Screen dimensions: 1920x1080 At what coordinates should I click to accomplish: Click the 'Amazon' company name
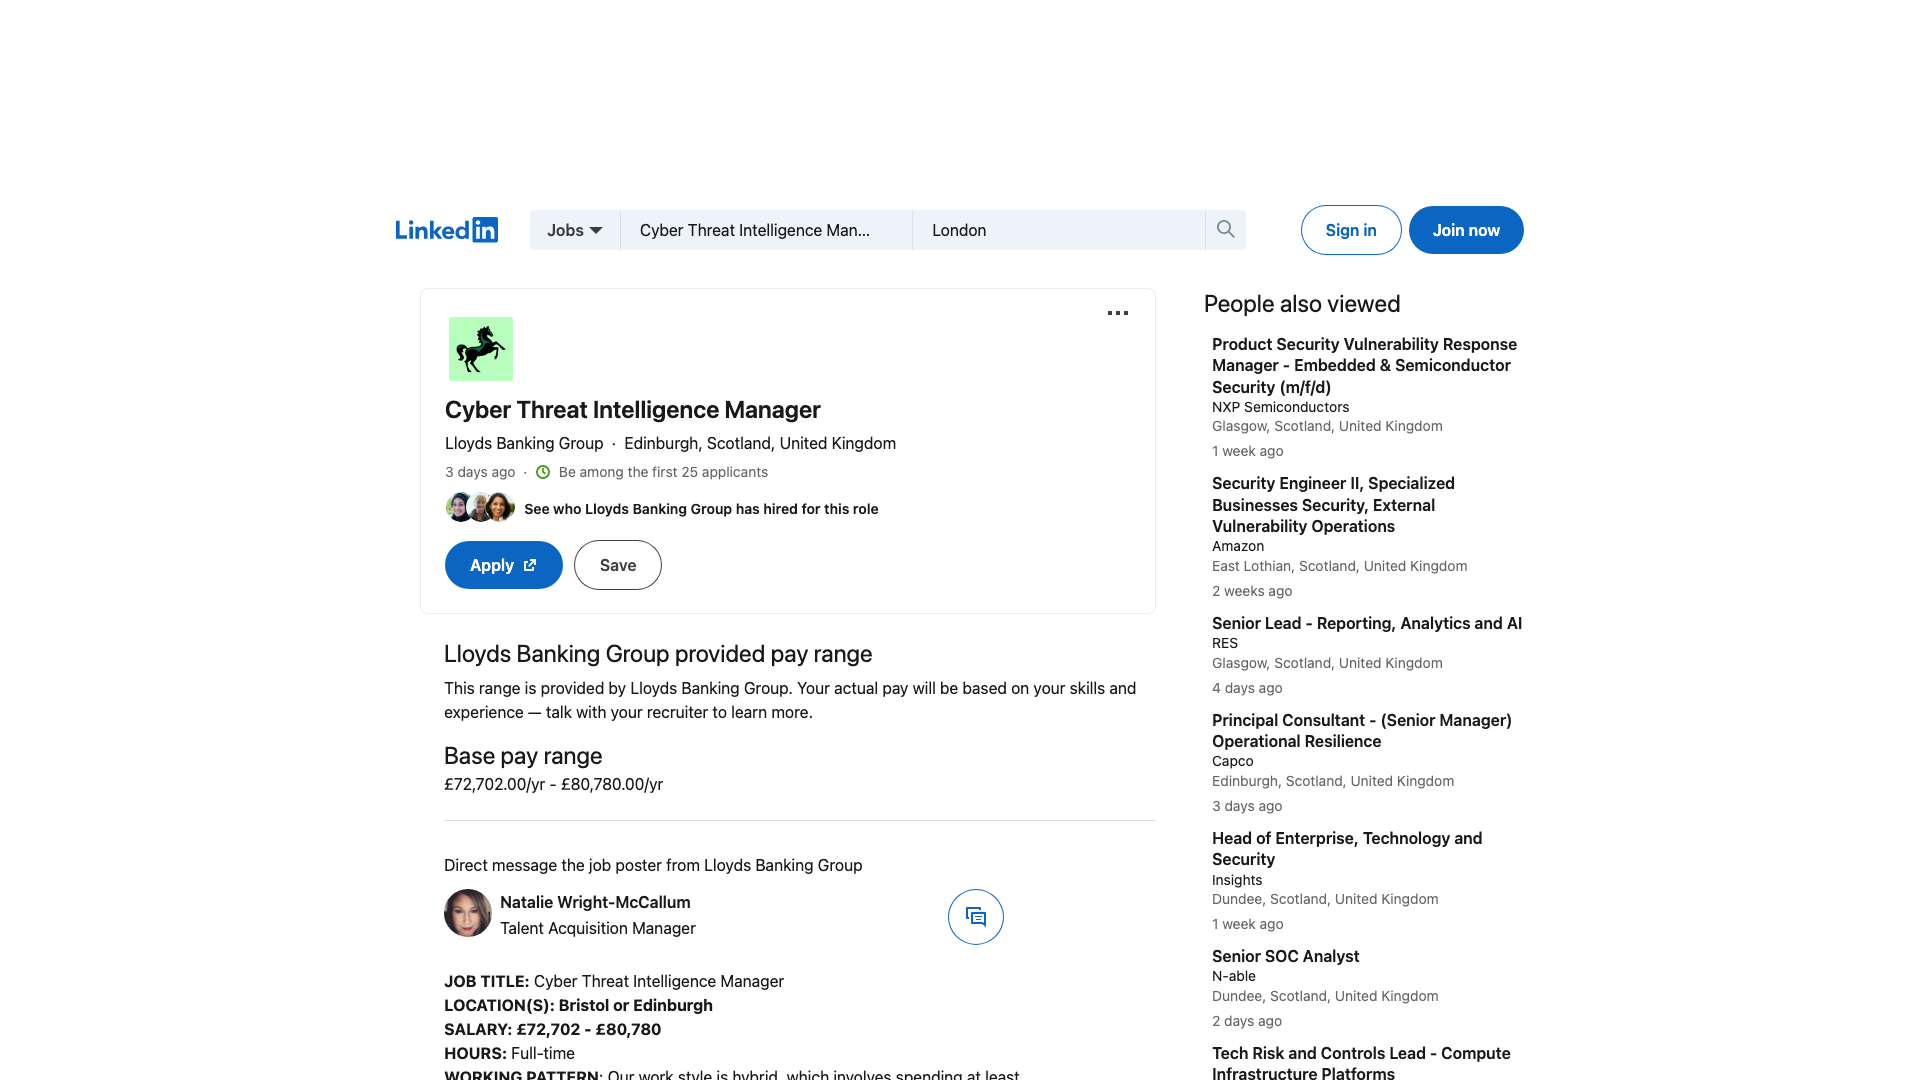[x=1238, y=546]
